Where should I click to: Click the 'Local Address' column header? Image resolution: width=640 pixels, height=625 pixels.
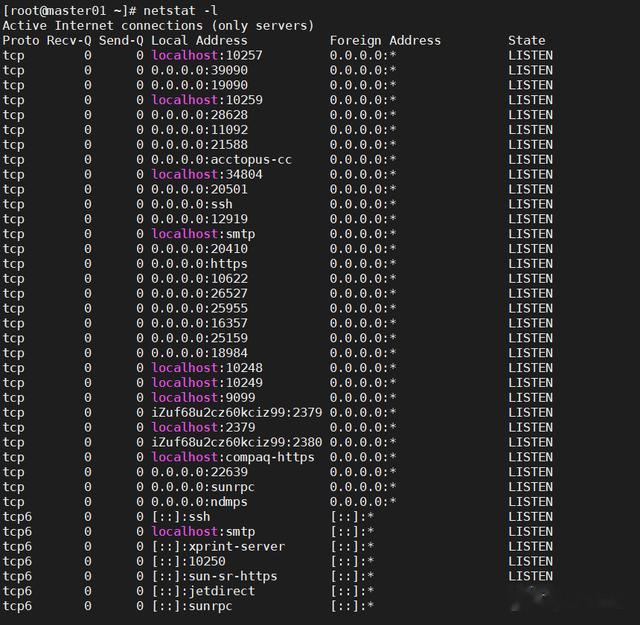coord(199,40)
